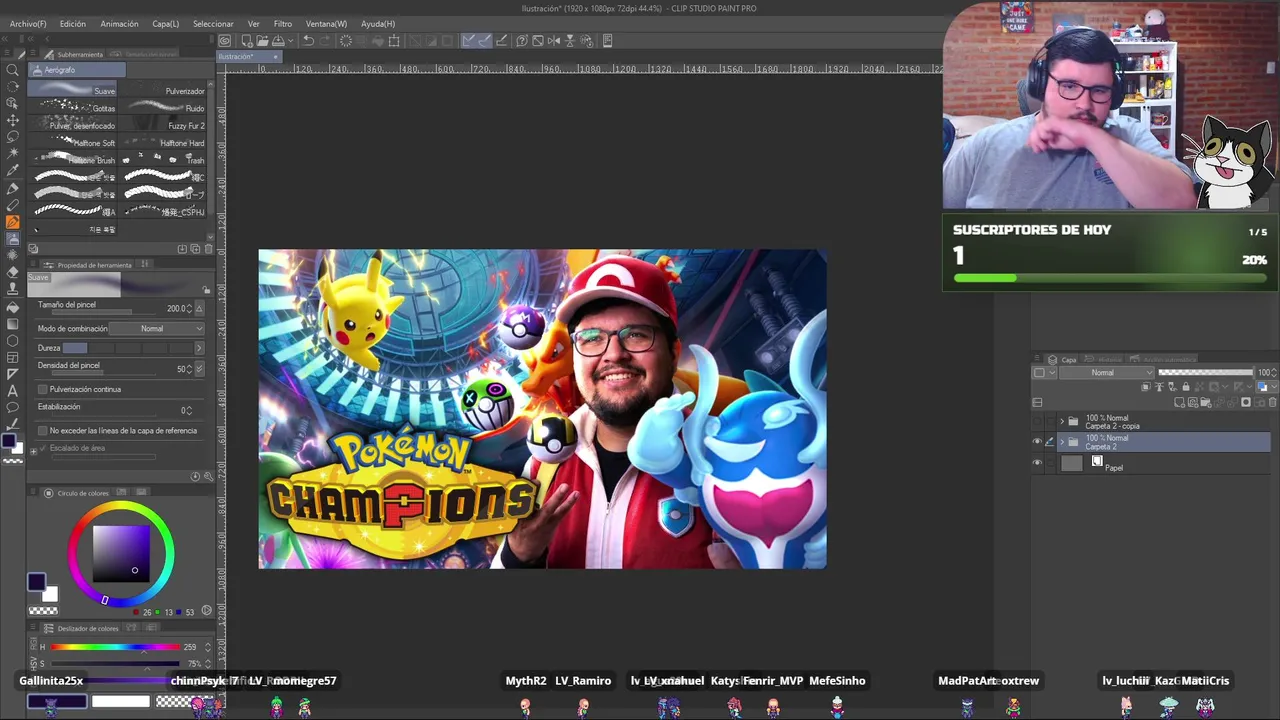Screen dimensions: 1280x720
Task: Toggle the Escalado de área checkbox
Action: (x=43, y=448)
